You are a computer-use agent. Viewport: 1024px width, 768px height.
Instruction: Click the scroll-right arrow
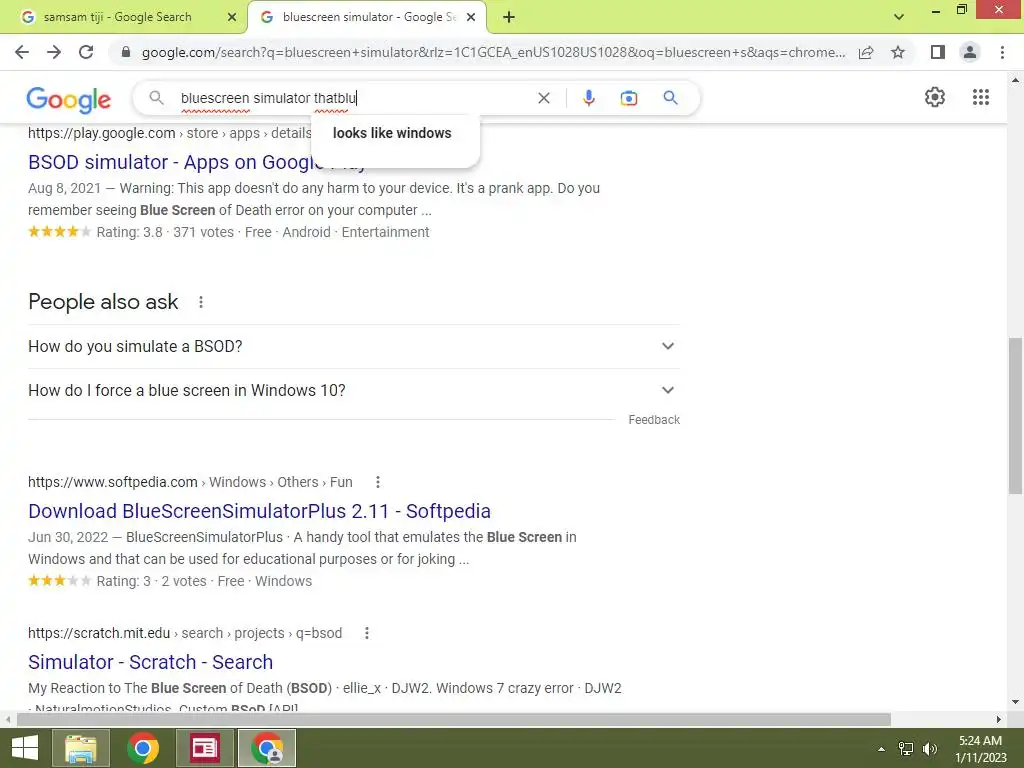(999, 720)
